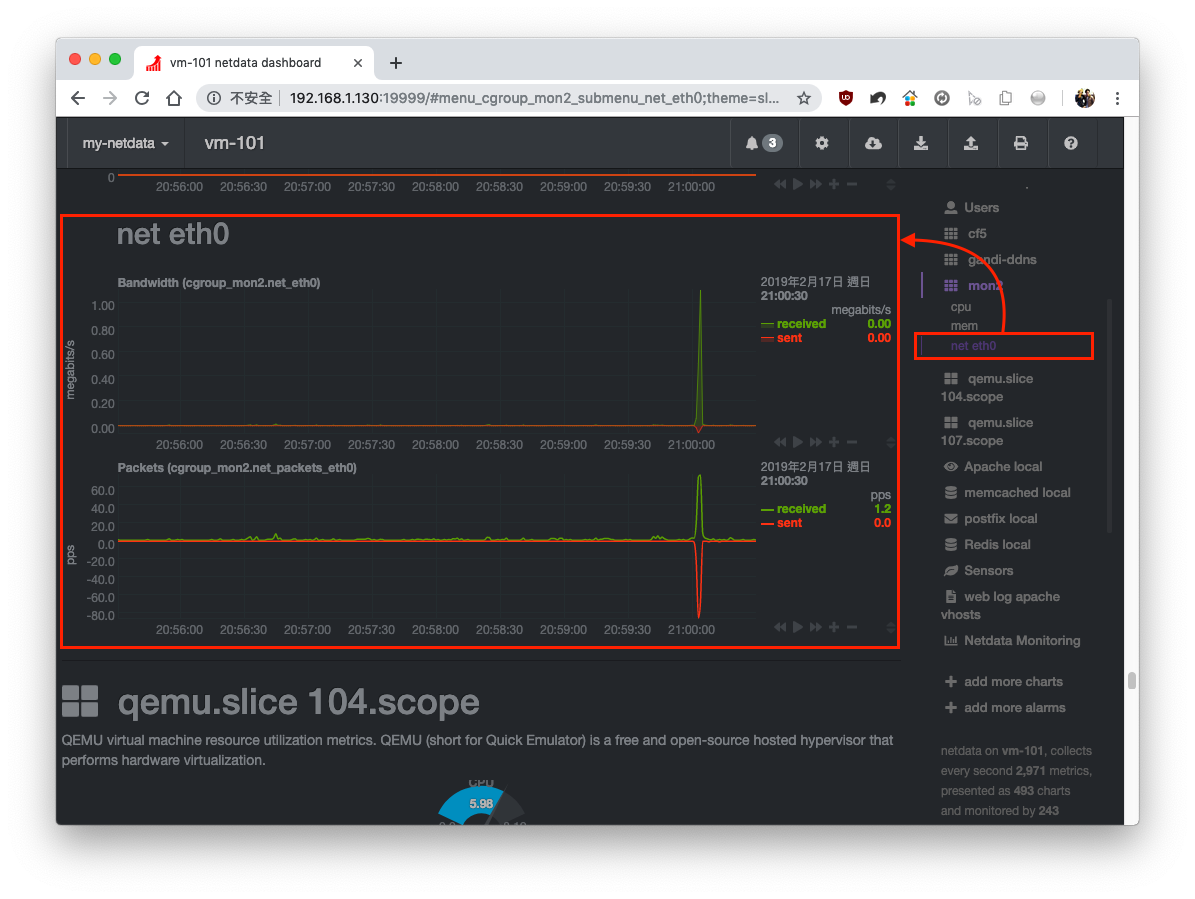Screen dimensions: 1195x899
Task: Switch to the vm-101 netdata dashboard tab
Action: [x=243, y=61]
